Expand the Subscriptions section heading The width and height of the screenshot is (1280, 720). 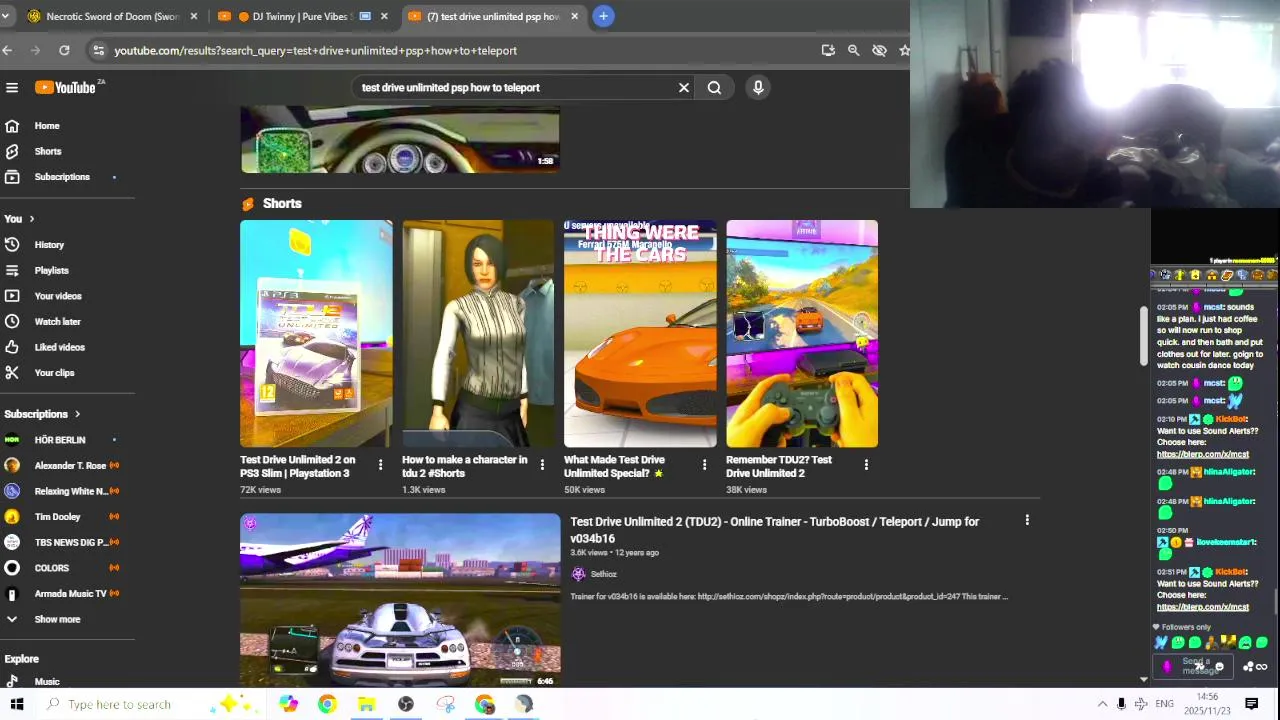pos(42,414)
